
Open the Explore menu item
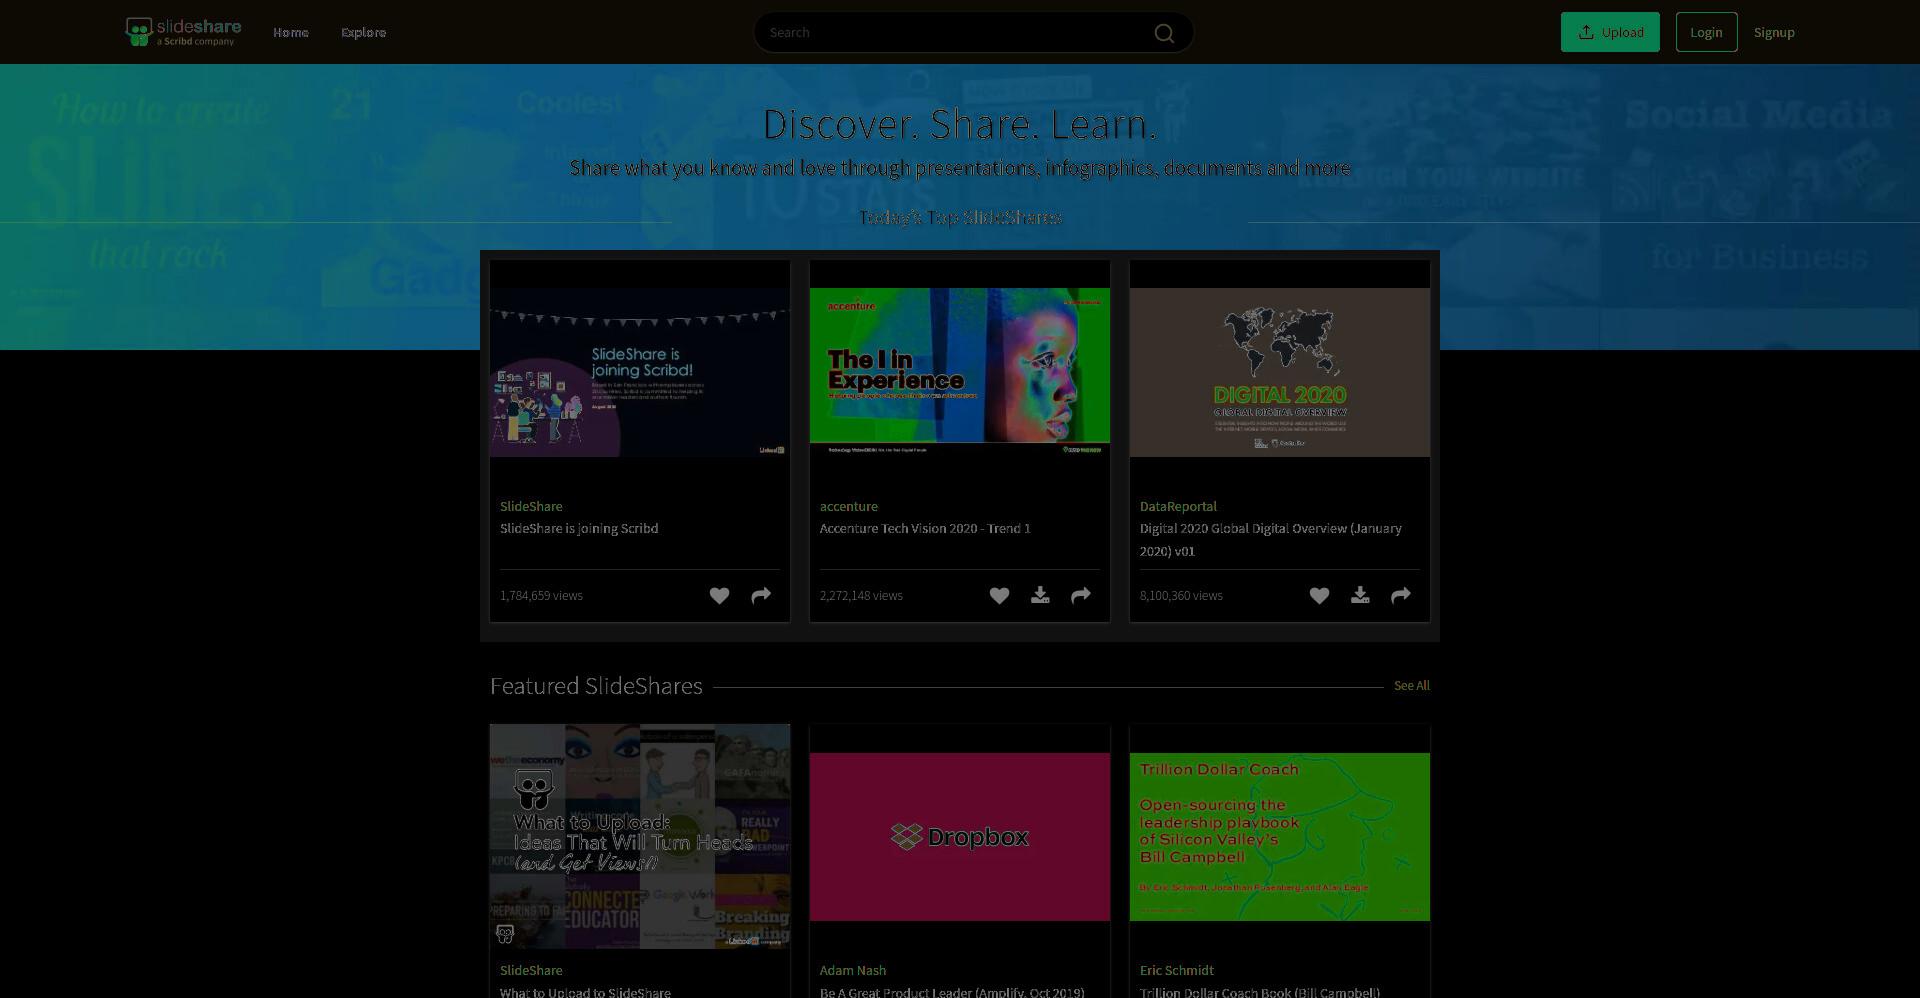pos(363,32)
